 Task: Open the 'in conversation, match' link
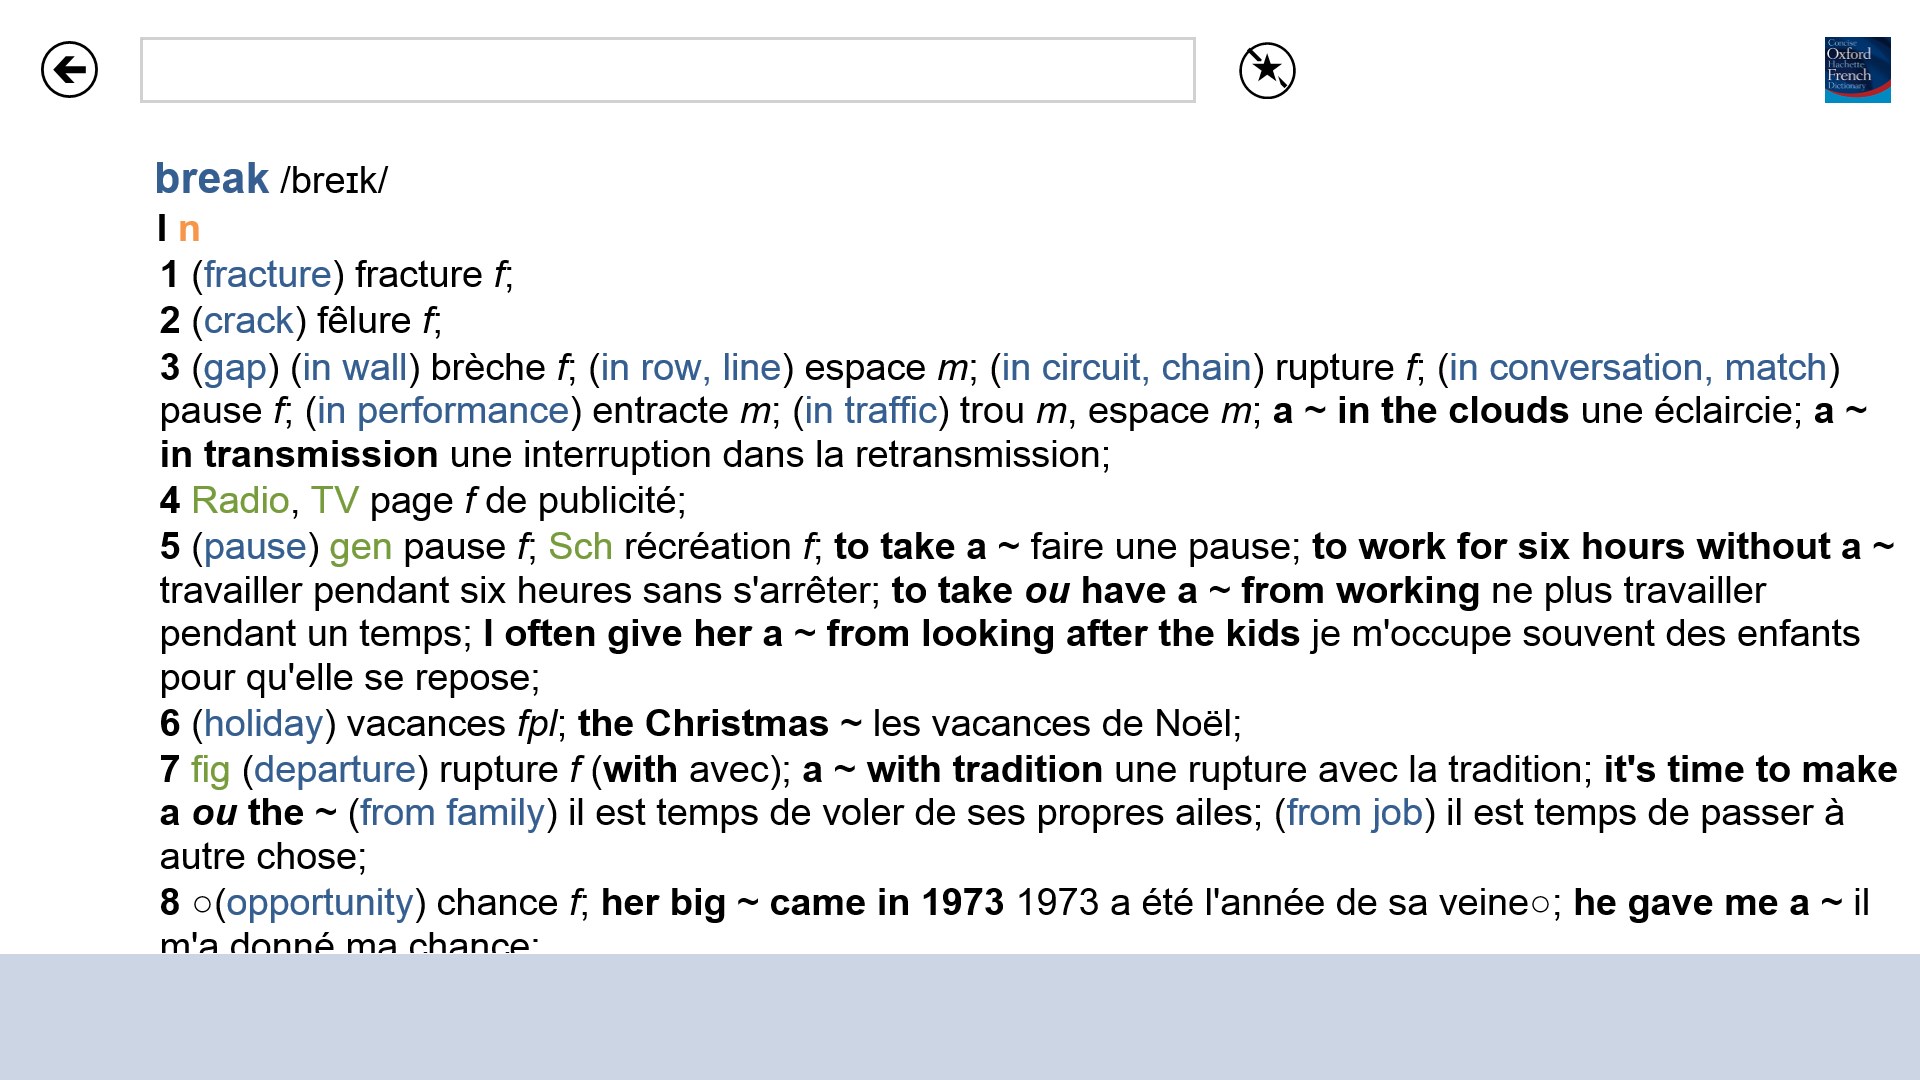(1637, 367)
